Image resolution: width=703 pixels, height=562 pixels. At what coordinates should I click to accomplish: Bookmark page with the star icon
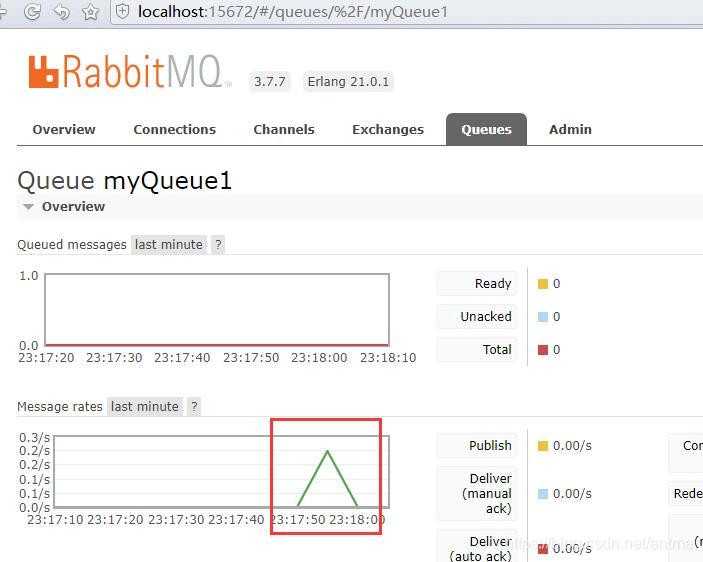[x=90, y=12]
